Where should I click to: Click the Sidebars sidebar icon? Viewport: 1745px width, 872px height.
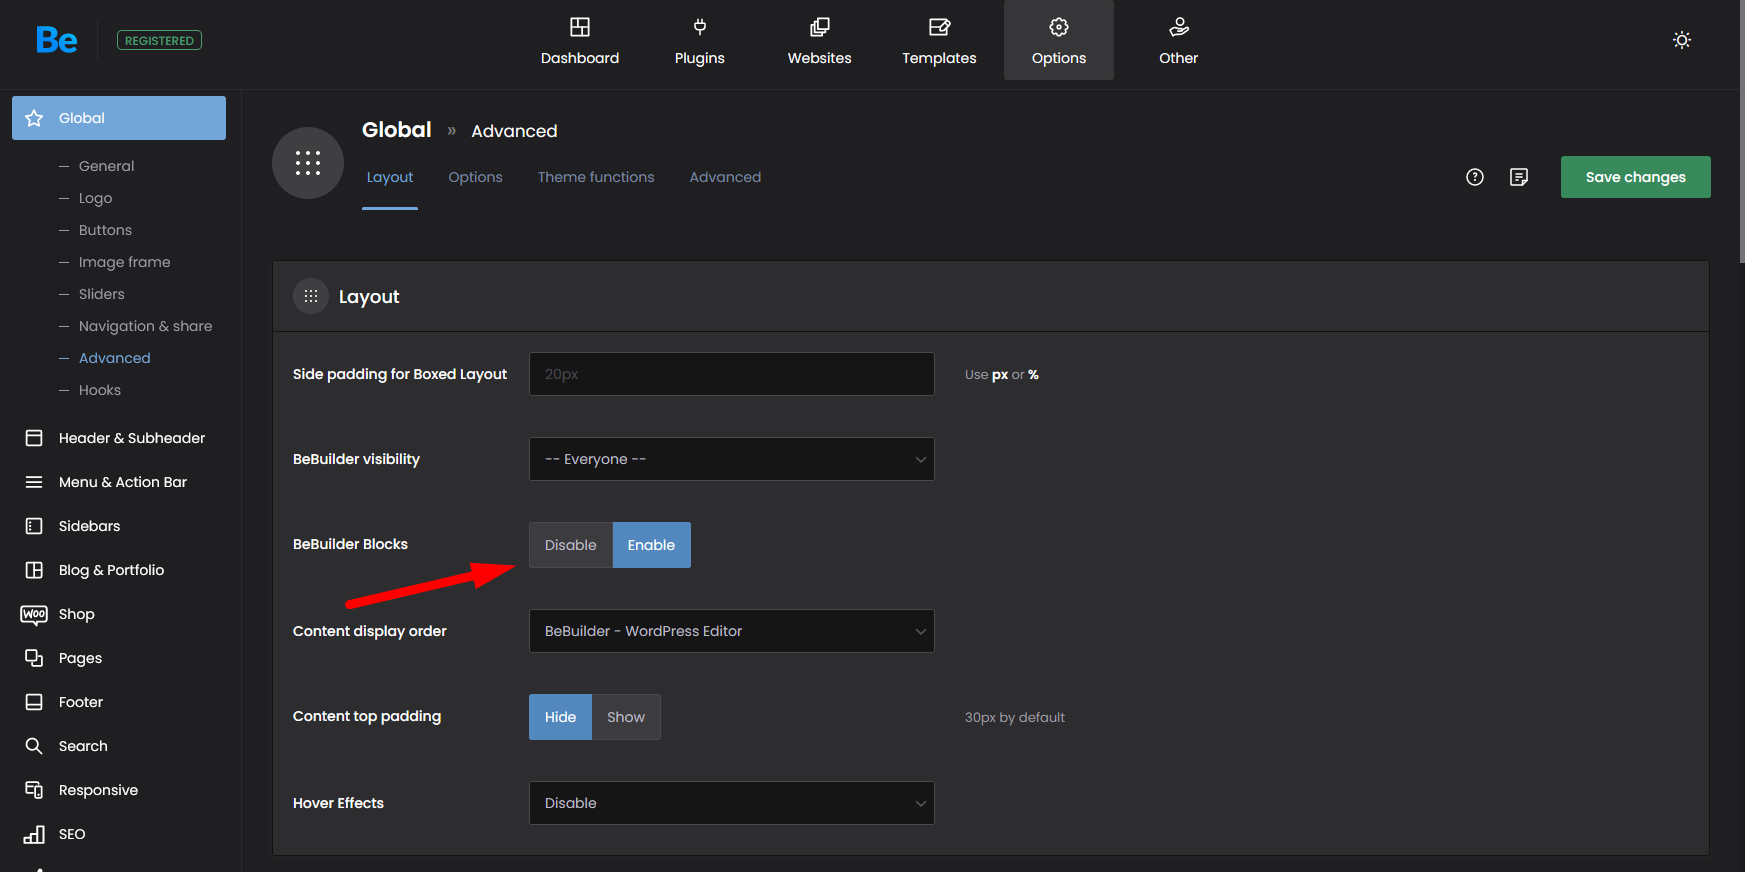click(x=34, y=526)
